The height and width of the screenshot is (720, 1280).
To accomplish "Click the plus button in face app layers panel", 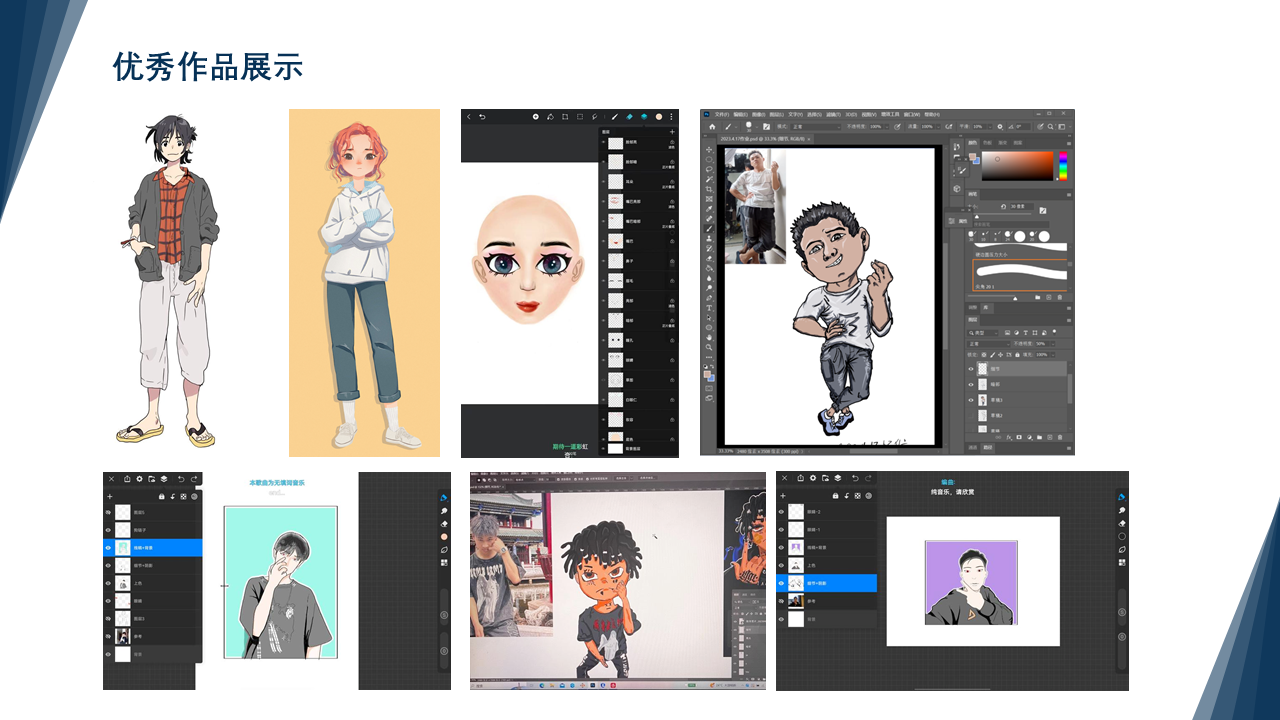I will (671, 131).
